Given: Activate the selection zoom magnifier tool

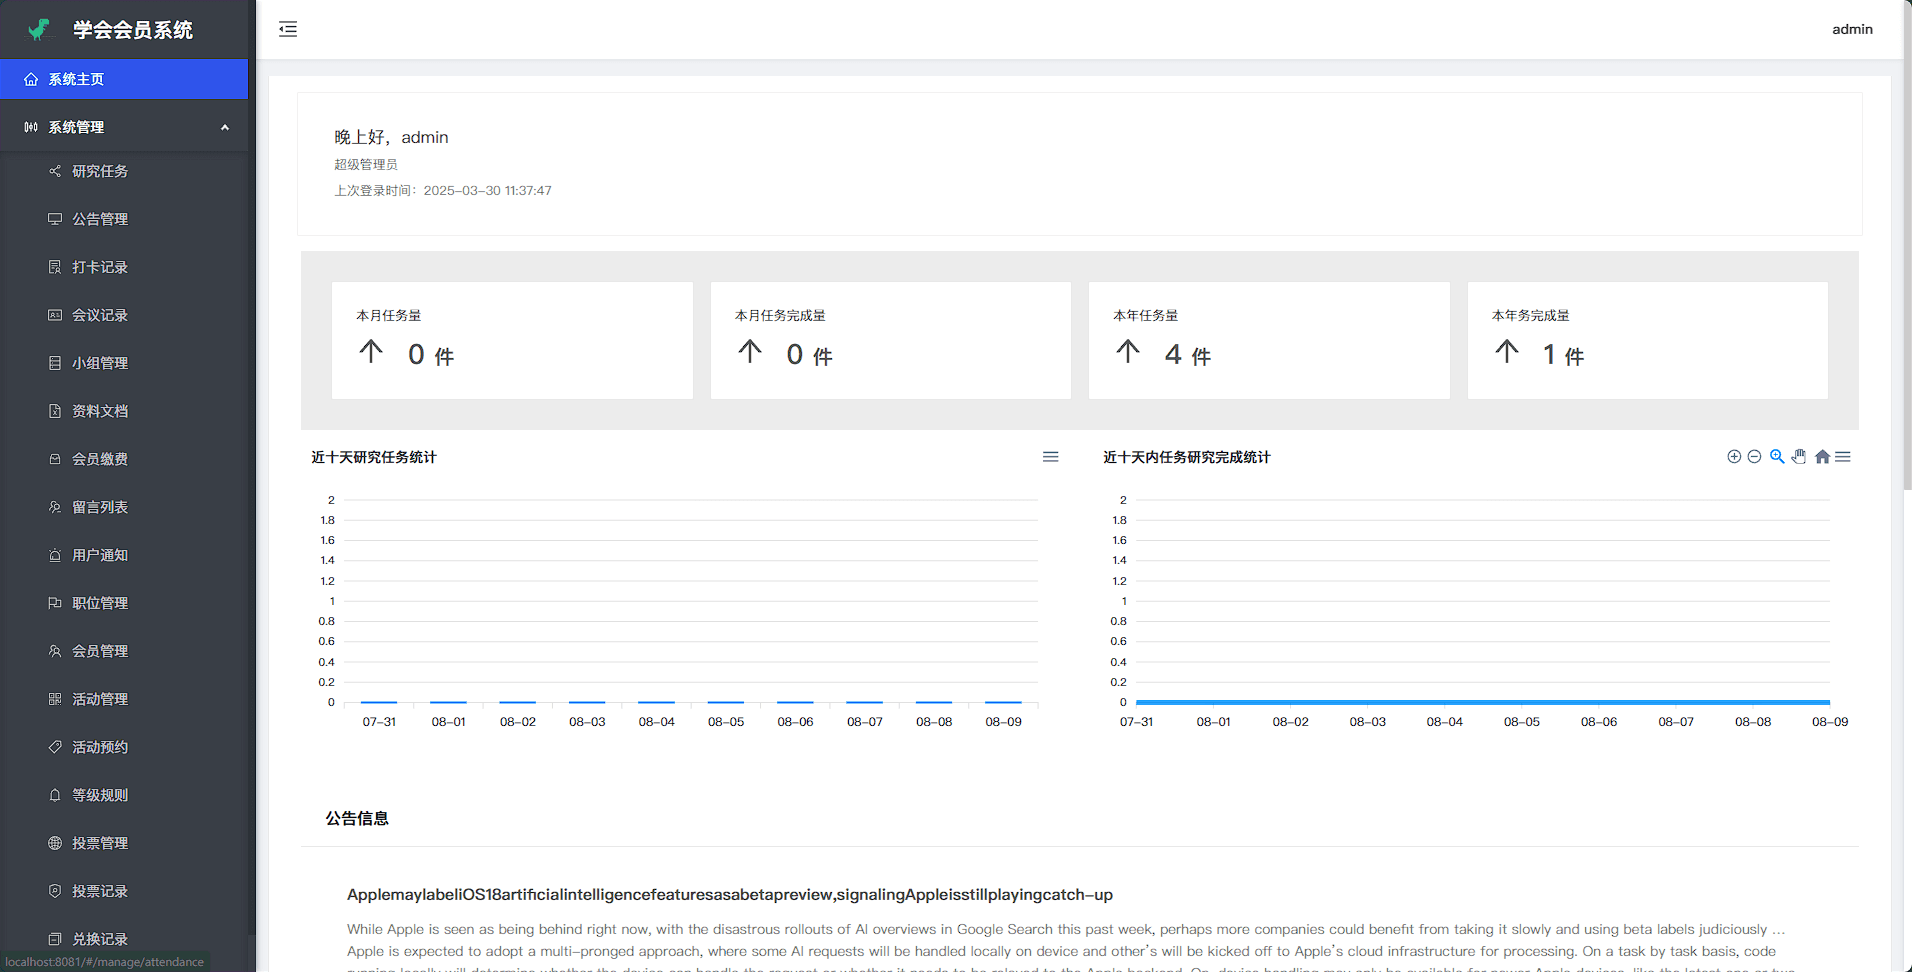Looking at the screenshot, I should click(1777, 457).
